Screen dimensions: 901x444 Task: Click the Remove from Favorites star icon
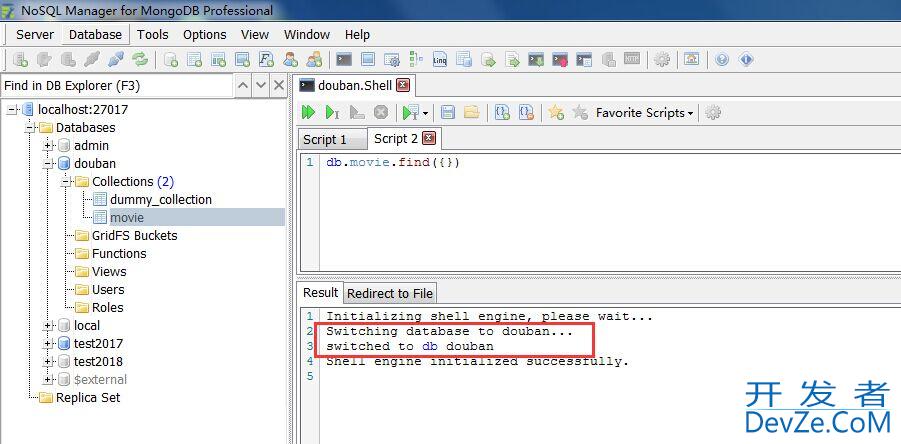pos(580,112)
